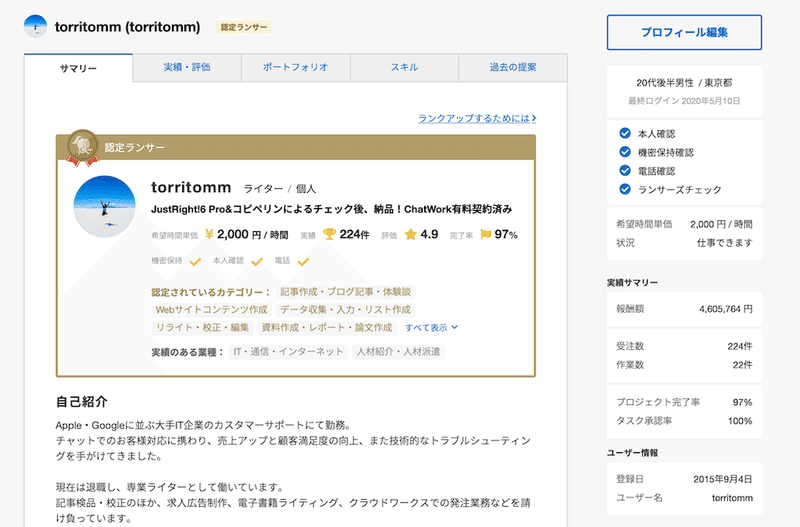Switch to the 実績・評価 tab
Screen dimensions: 800x527
tap(187, 67)
